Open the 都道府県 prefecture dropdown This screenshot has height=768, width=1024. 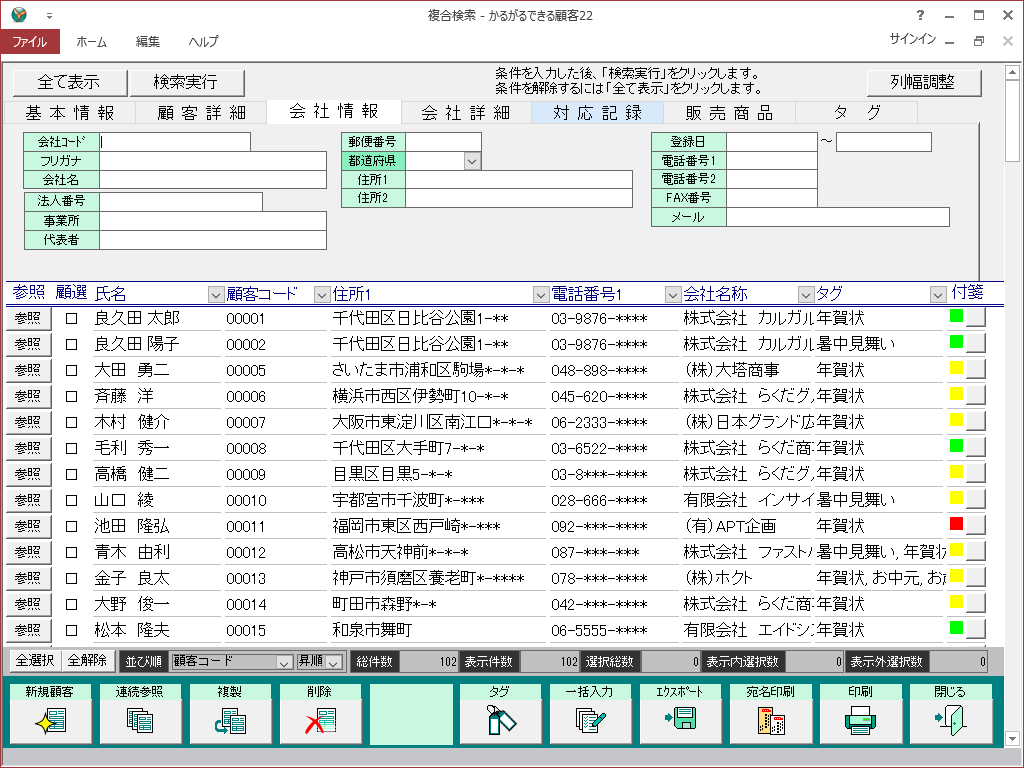tap(472, 161)
